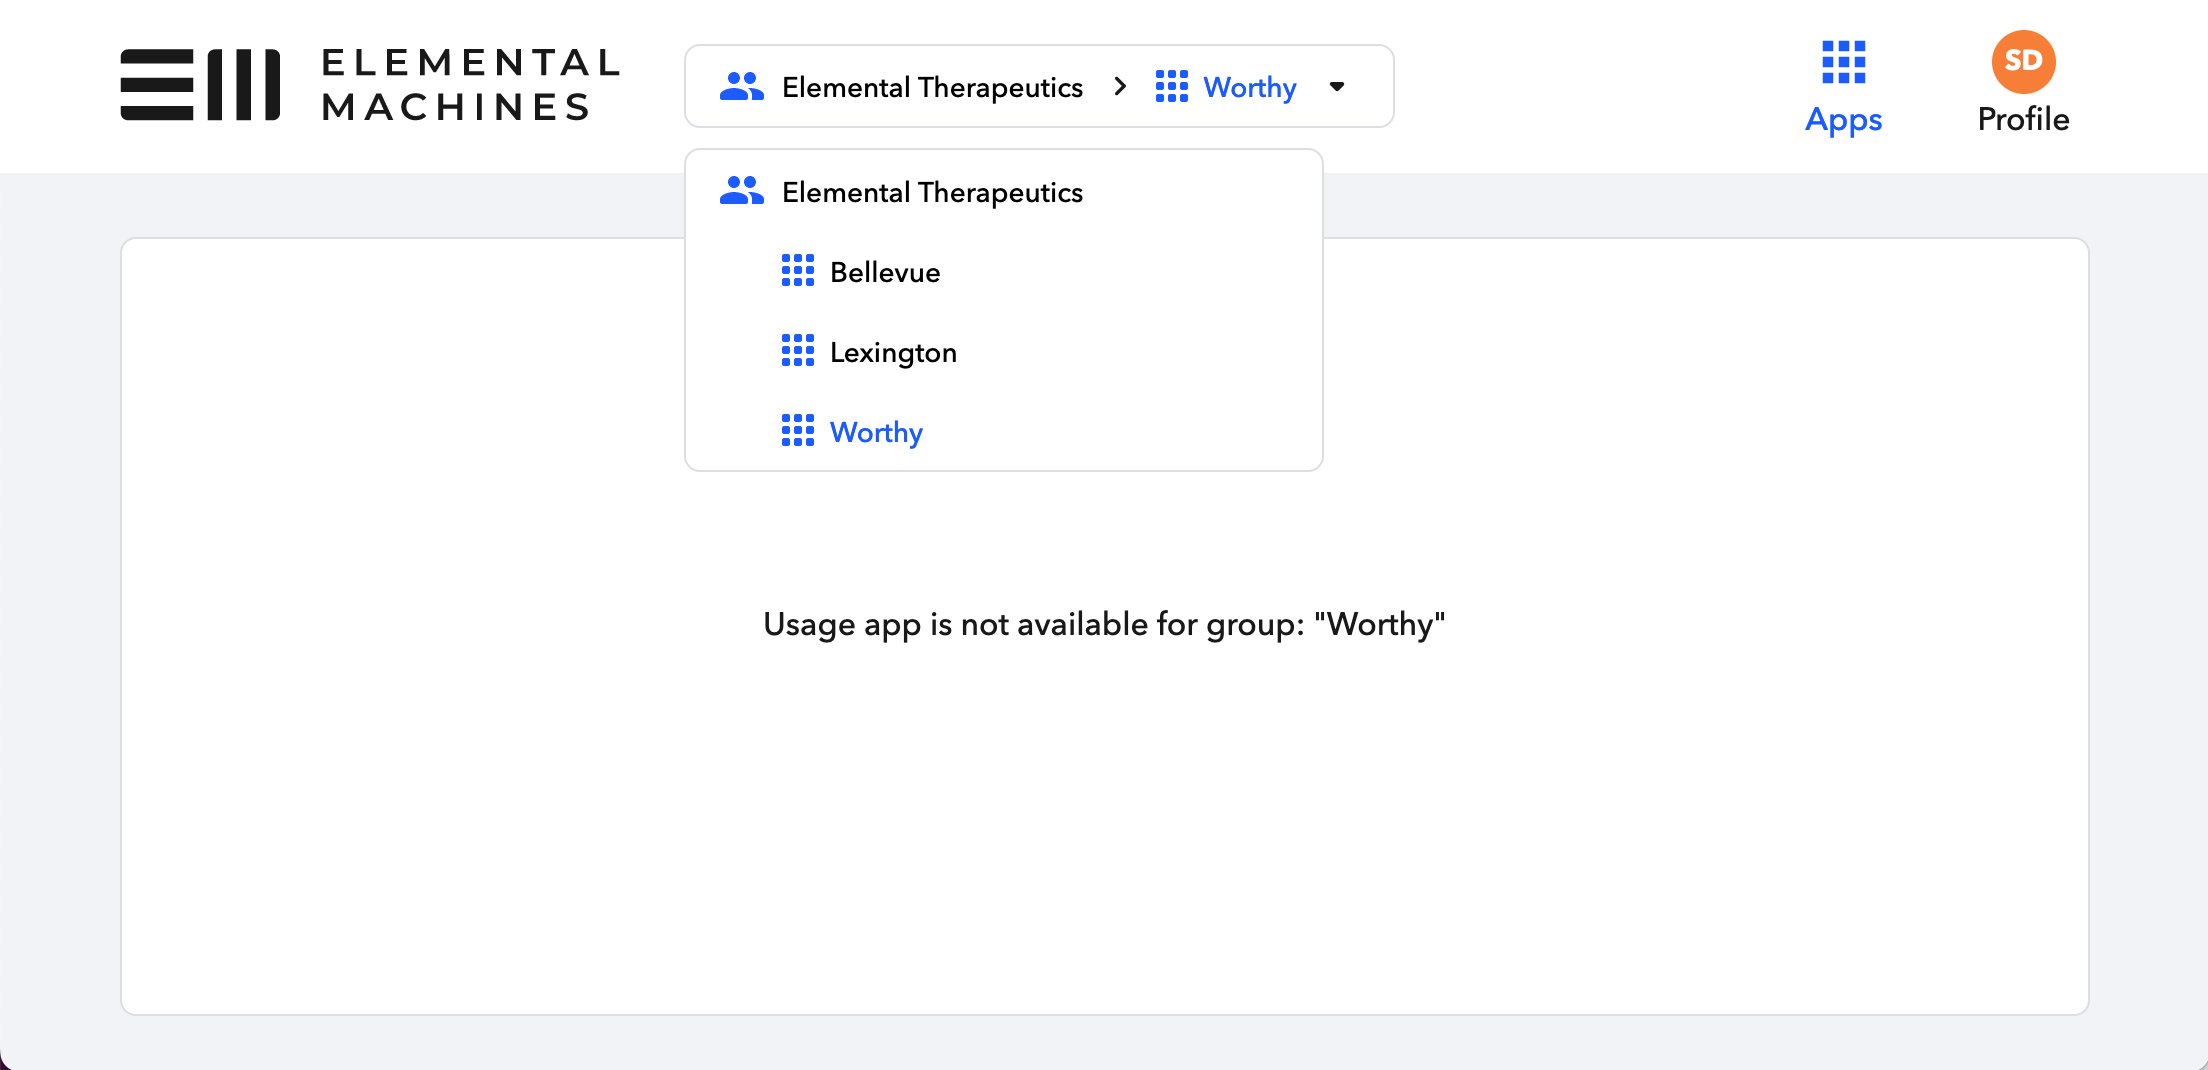Click the grid icon next to Worthy in list
Viewport: 2208px width, 1070px height.
click(797, 430)
